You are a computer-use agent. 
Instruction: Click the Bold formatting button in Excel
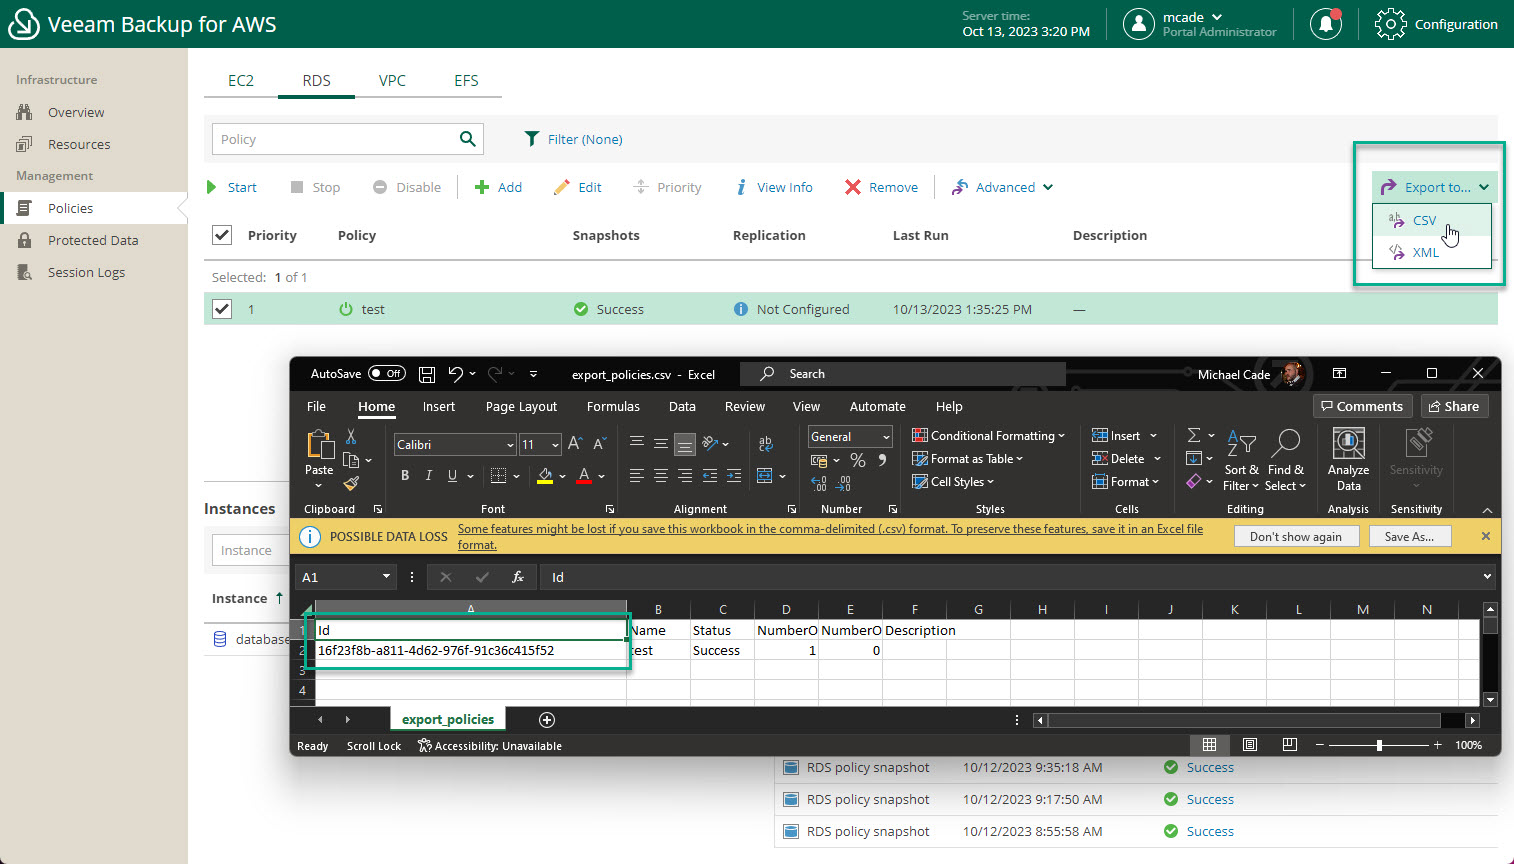(405, 476)
